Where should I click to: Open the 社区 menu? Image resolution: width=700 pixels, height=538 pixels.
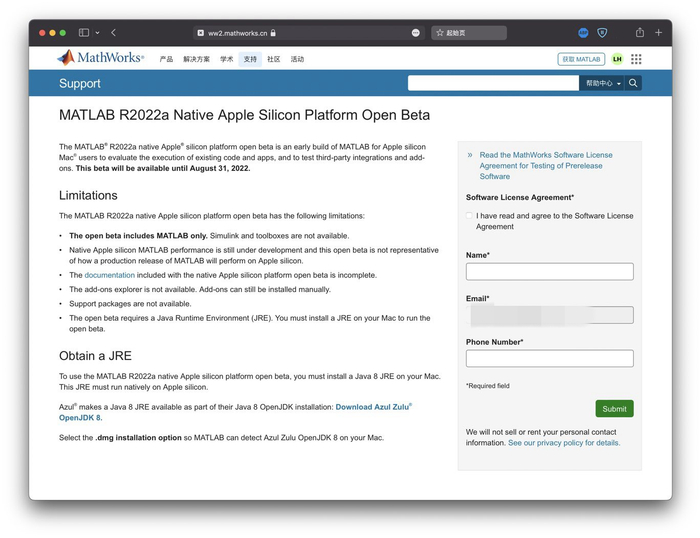point(274,59)
